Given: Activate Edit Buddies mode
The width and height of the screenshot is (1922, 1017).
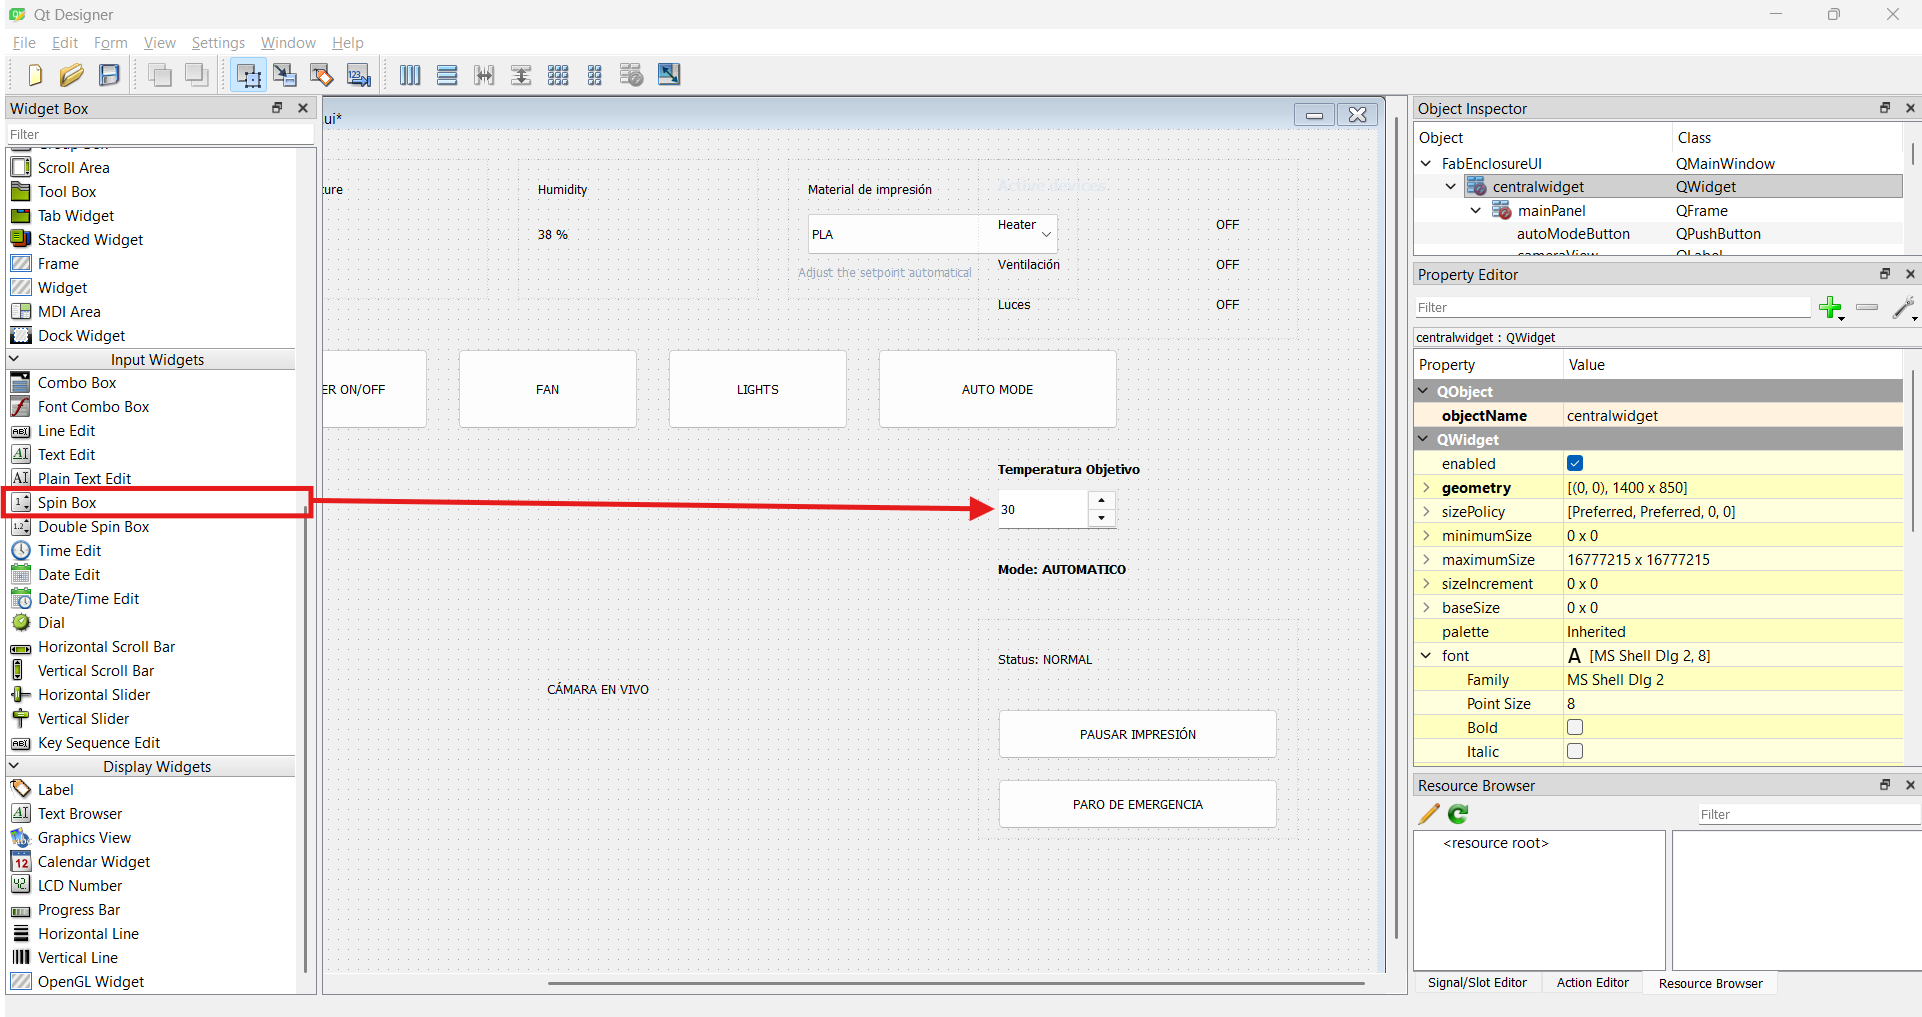Looking at the screenshot, I should tap(321, 75).
